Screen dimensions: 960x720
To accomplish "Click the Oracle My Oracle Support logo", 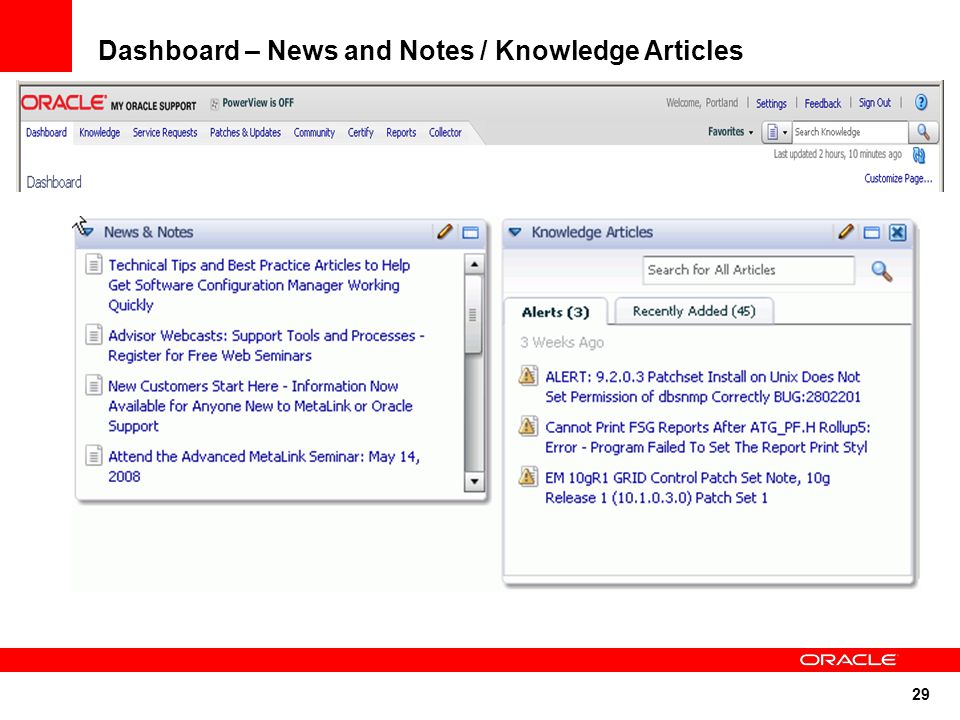I will click(x=109, y=103).
